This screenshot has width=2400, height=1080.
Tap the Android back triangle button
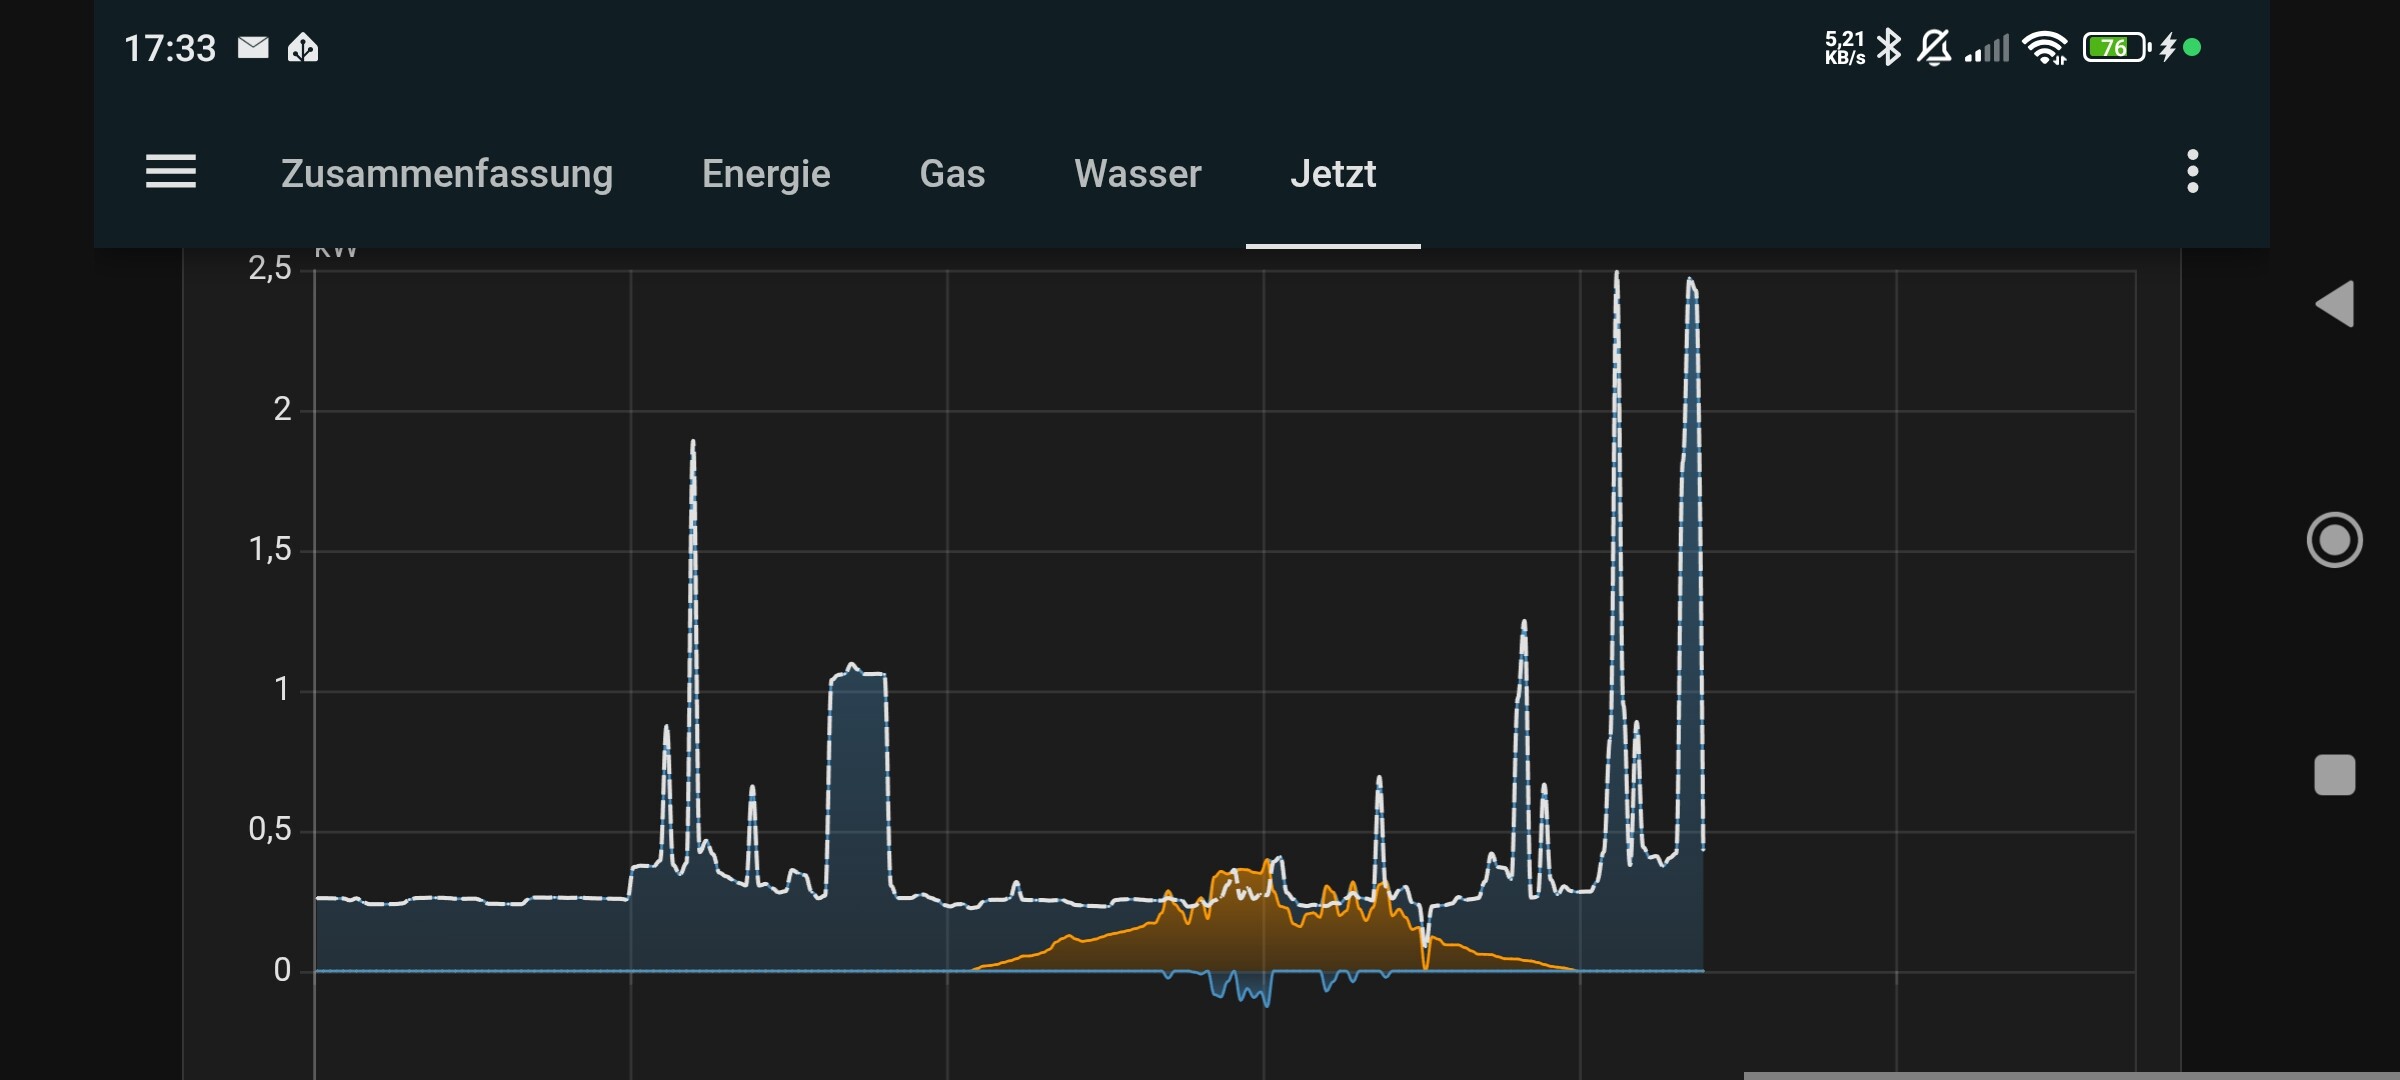click(2335, 304)
